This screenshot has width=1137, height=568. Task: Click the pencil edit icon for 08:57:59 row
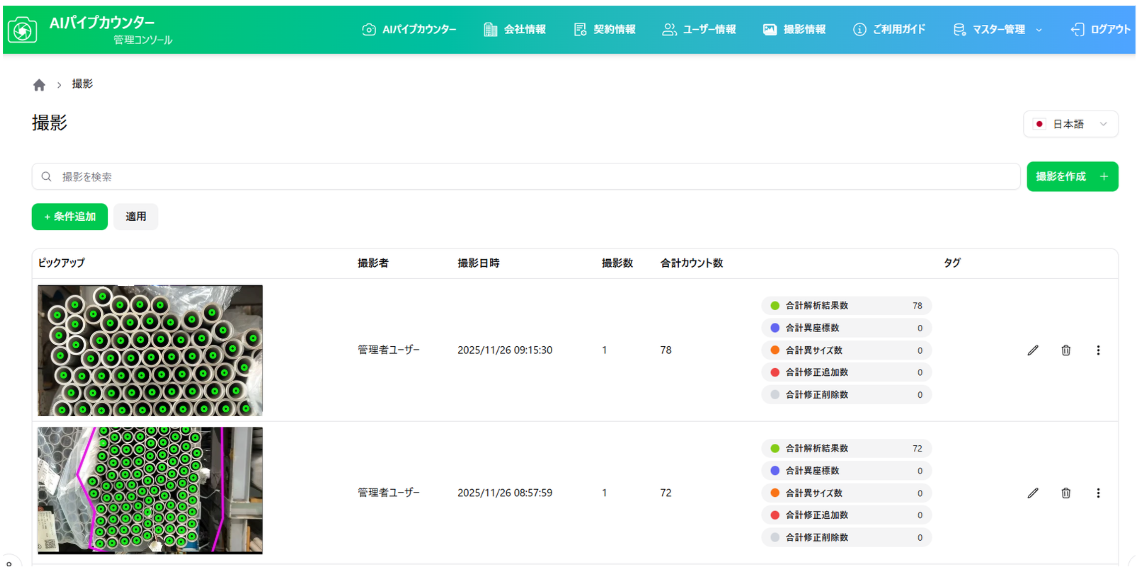pos(1033,493)
